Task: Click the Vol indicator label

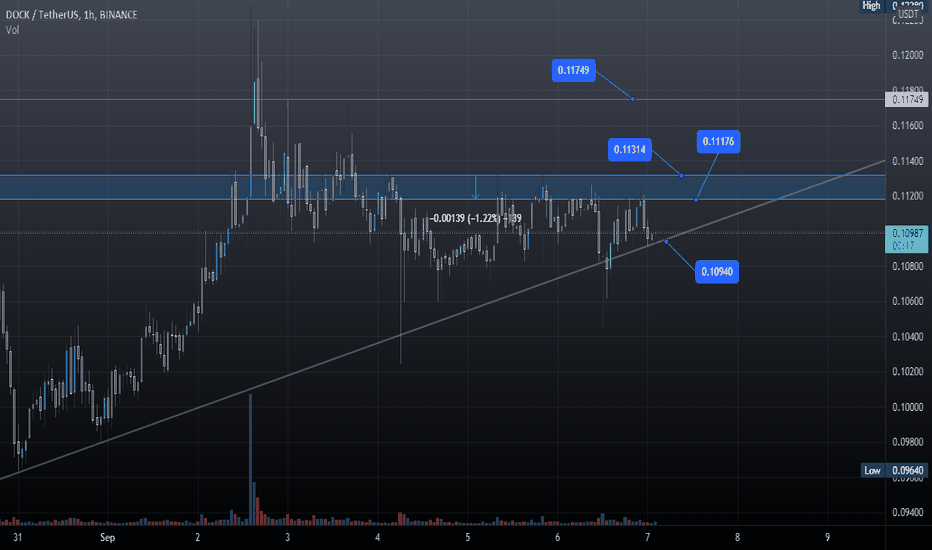Action: (12, 30)
